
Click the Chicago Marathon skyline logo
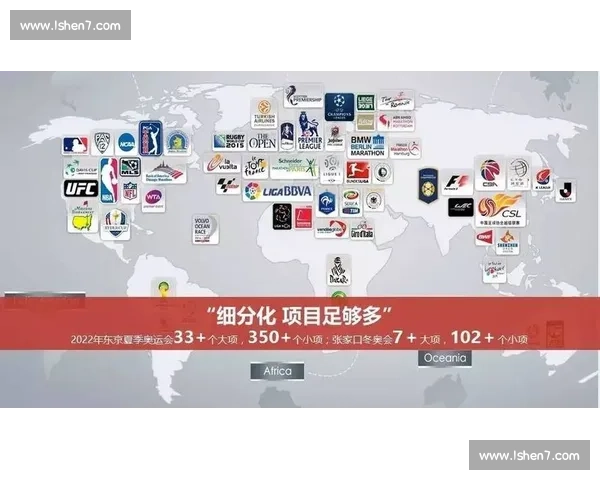point(164,173)
